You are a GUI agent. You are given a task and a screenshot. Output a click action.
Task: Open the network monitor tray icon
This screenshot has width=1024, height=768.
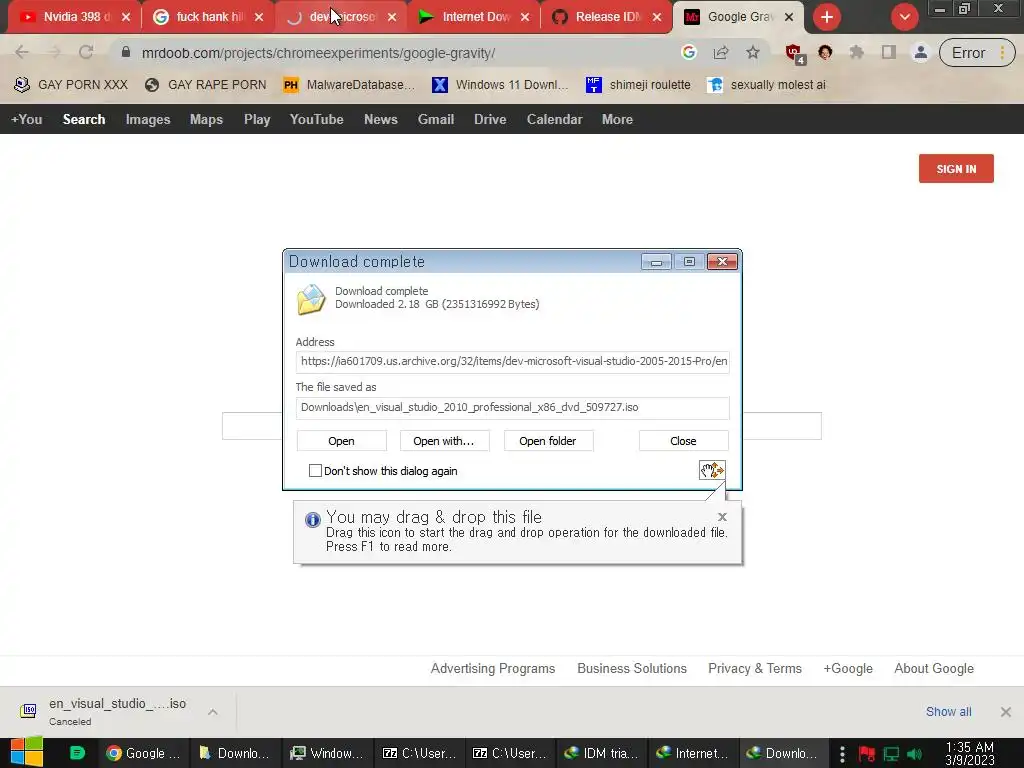tap(891, 754)
